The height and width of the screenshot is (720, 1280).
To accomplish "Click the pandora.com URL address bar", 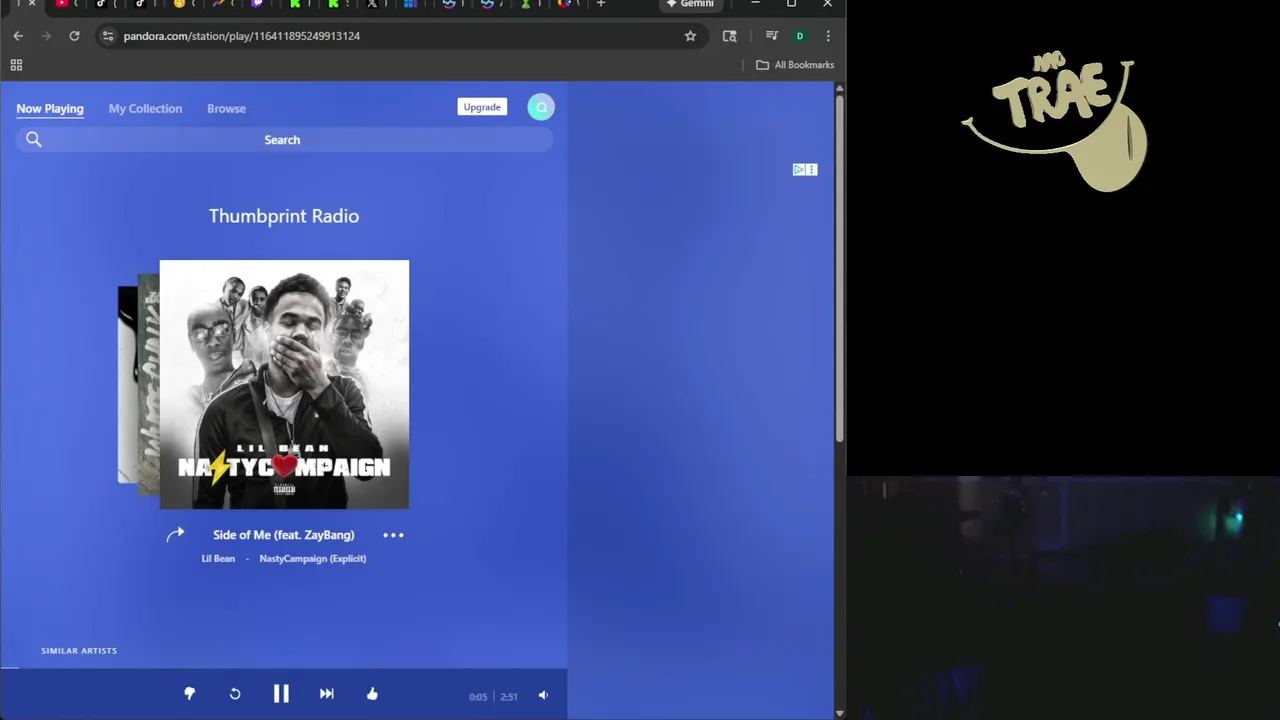I will [400, 36].
